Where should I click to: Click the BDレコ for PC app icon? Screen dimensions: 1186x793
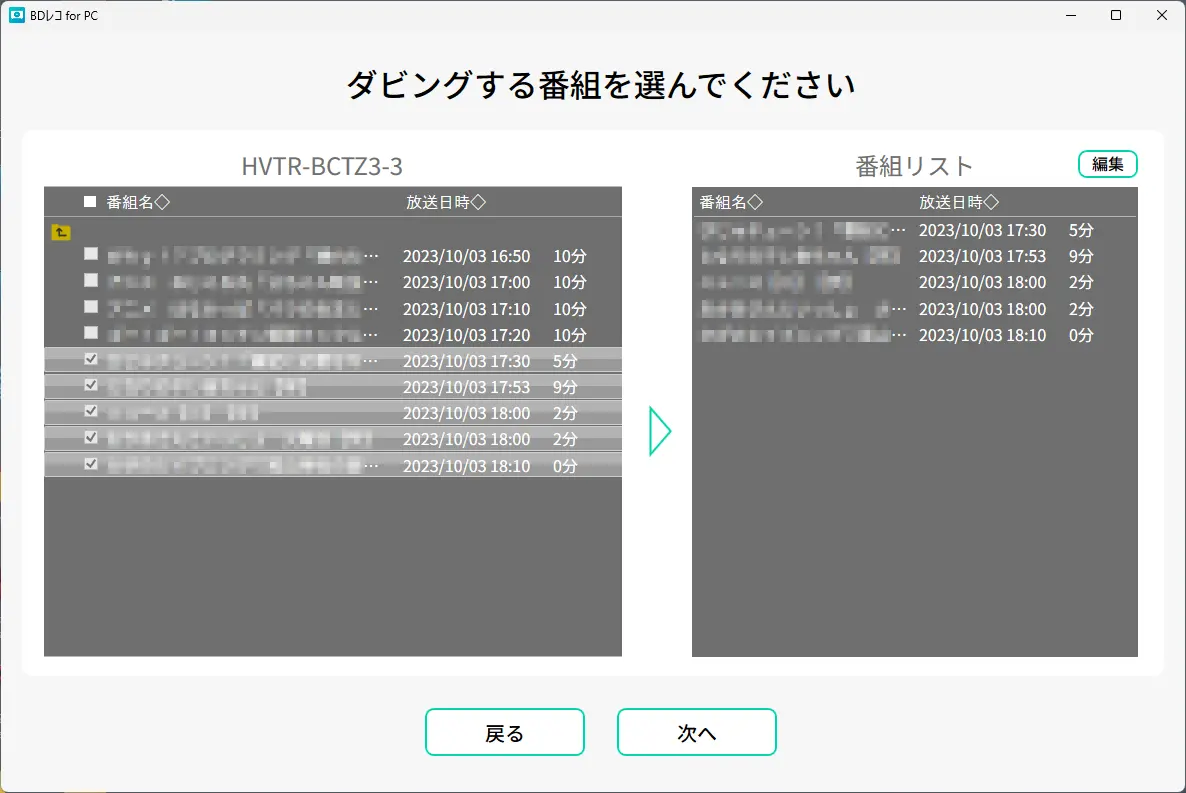point(17,15)
